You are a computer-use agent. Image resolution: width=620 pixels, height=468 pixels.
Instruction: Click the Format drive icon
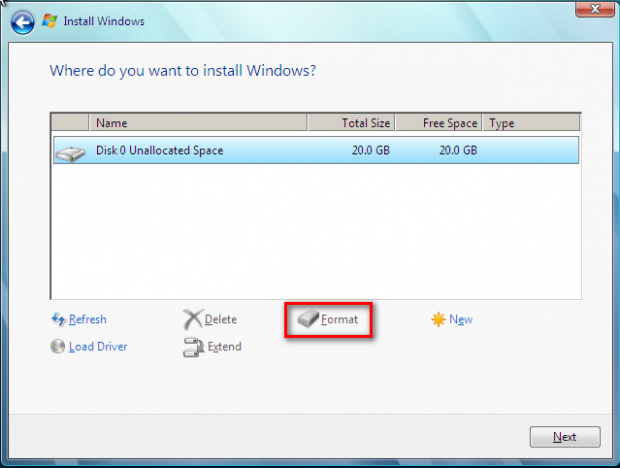308,319
